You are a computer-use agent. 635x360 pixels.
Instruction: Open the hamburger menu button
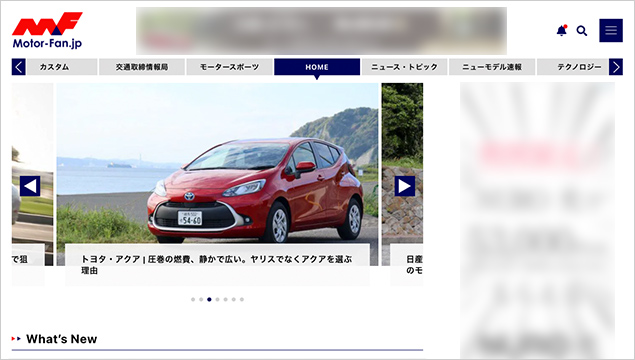611,30
